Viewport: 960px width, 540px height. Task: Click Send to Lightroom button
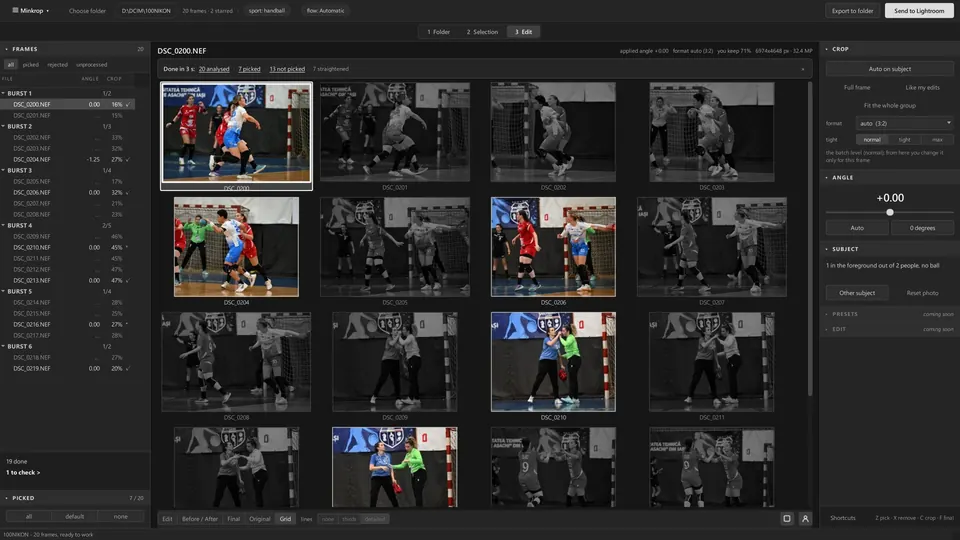pyautogui.click(x=919, y=10)
